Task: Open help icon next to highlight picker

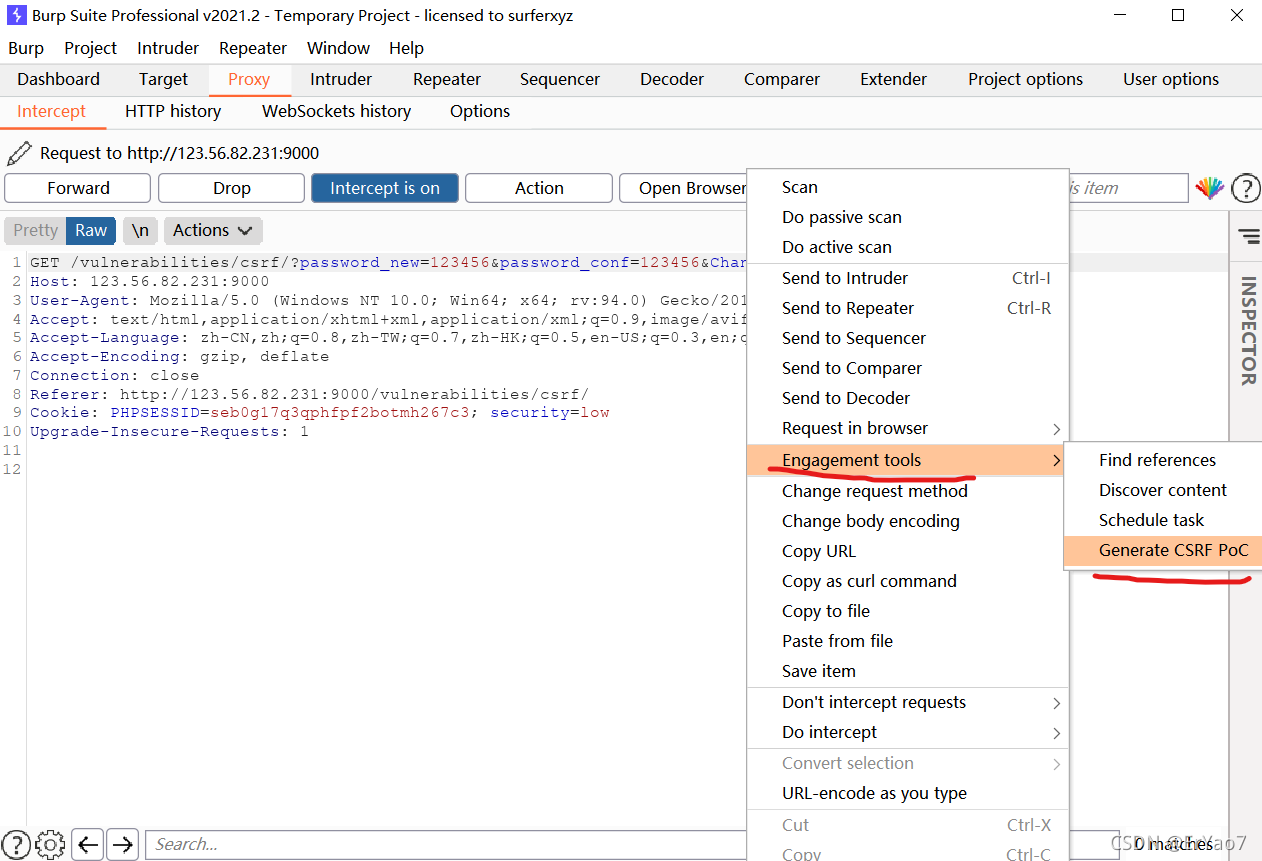Action: pos(1246,188)
